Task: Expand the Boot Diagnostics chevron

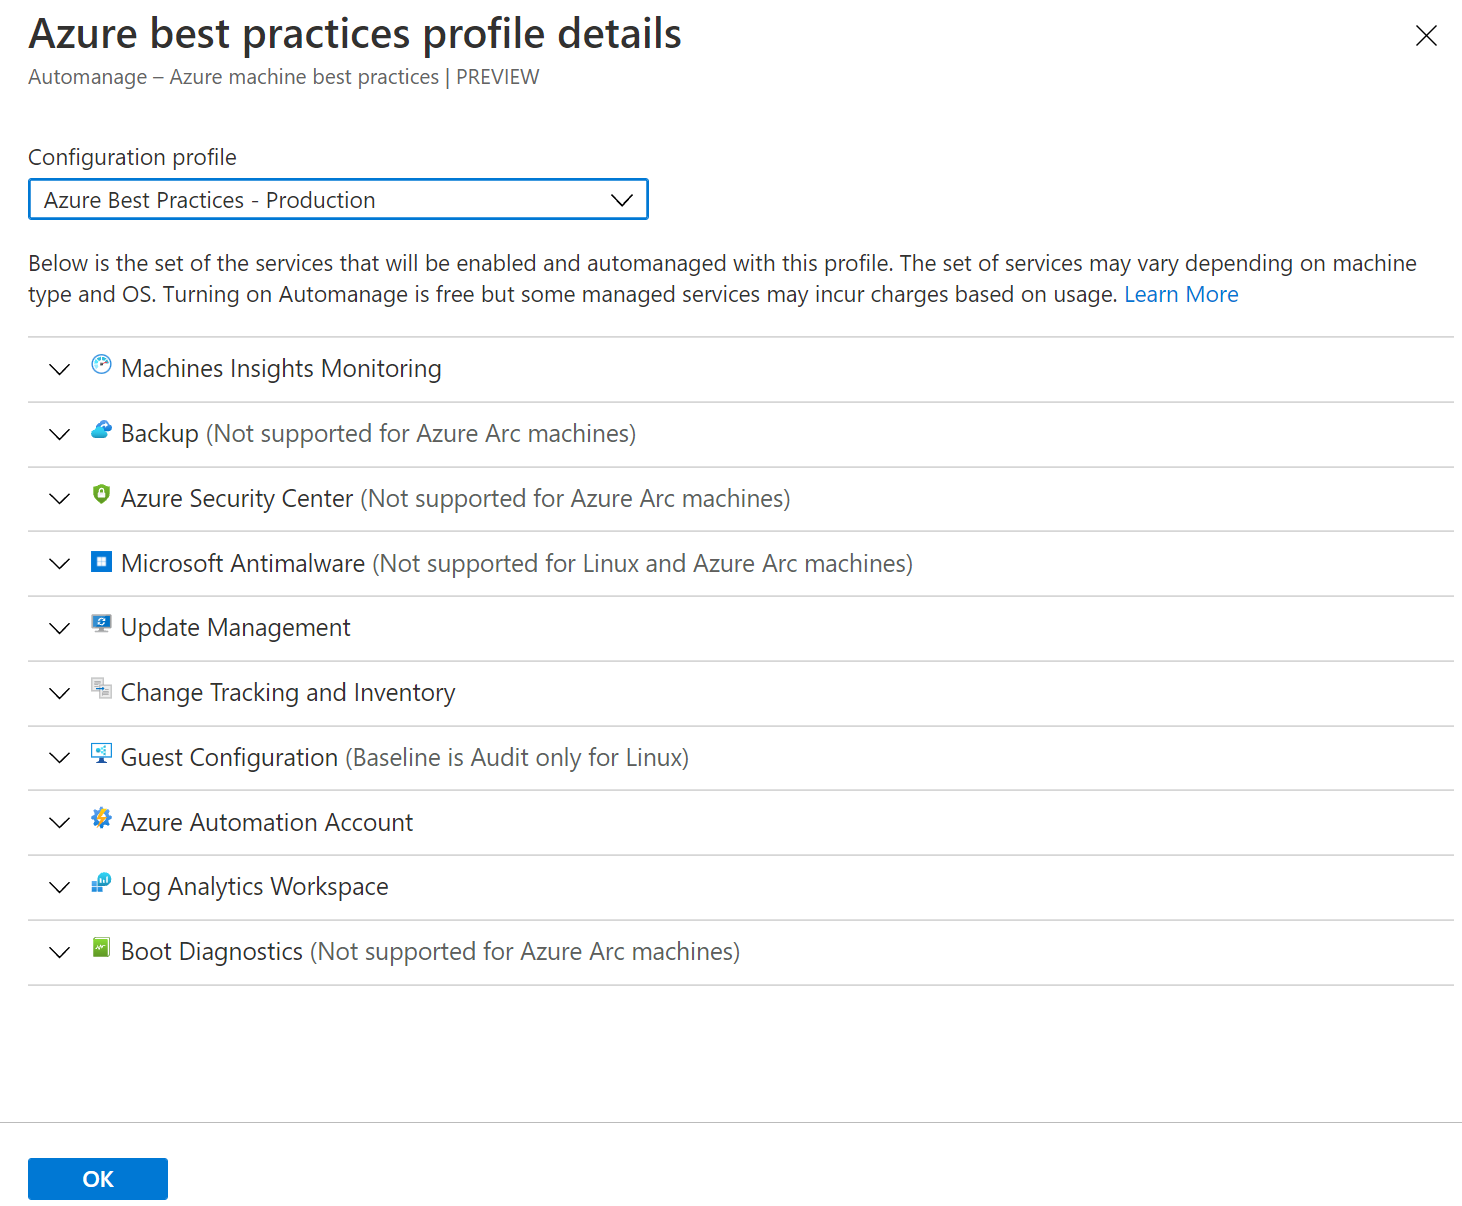Action: pyautogui.click(x=60, y=952)
